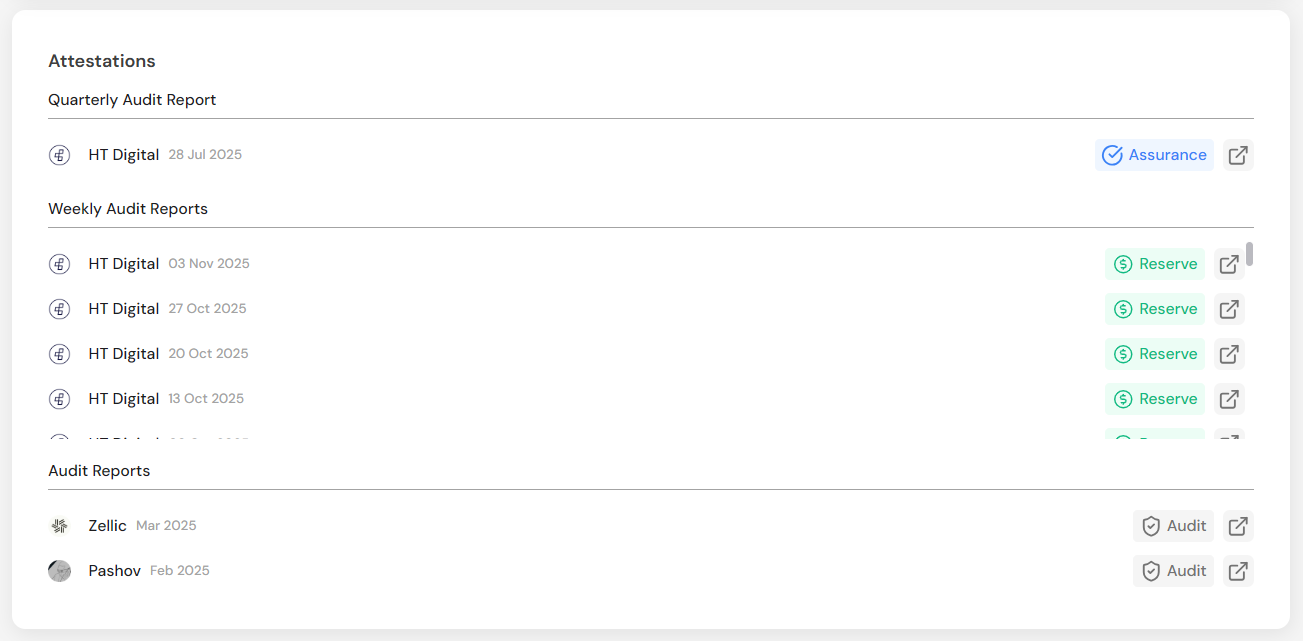Open Pashov audit report external link
The image size is (1303, 641).
pyautogui.click(x=1238, y=571)
